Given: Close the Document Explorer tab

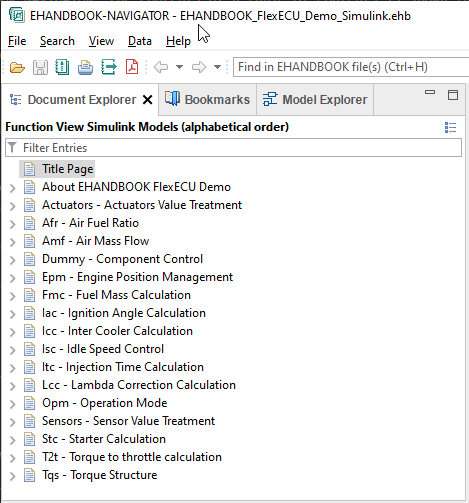Looking at the screenshot, I should pos(147,100).
